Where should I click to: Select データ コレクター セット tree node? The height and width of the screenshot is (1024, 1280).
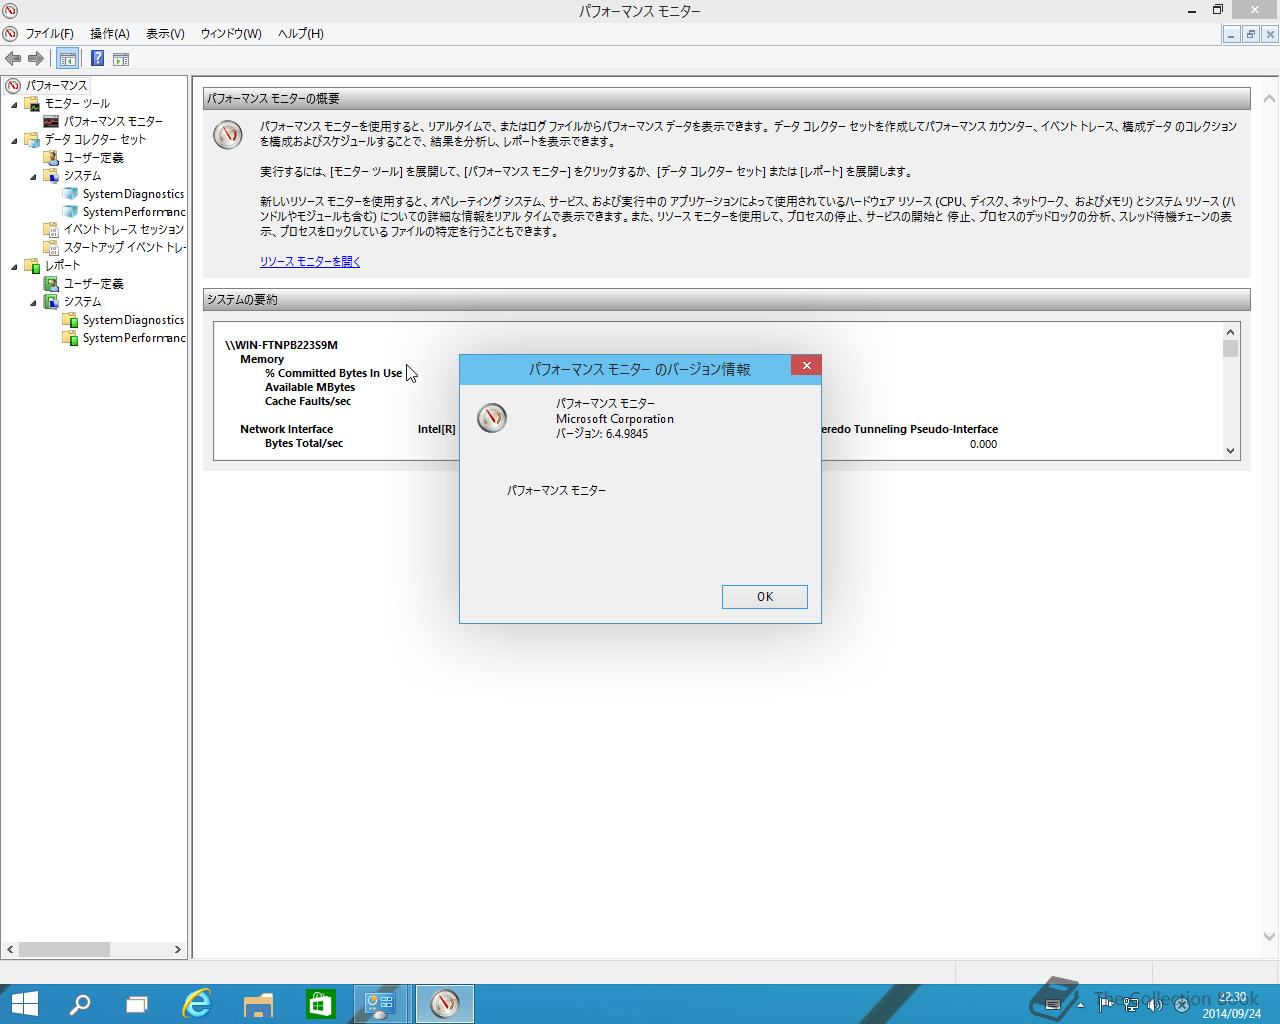click(95, 139)
